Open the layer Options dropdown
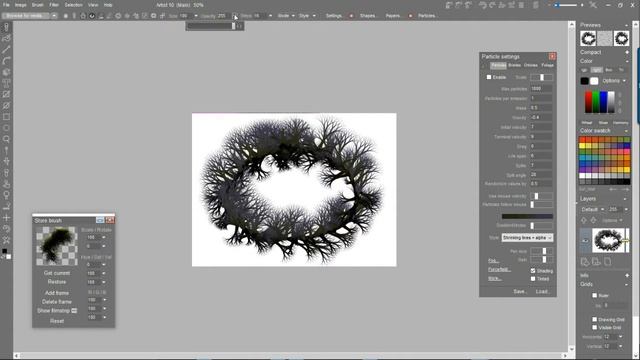 pyautogui.click(x=612, y=220)
